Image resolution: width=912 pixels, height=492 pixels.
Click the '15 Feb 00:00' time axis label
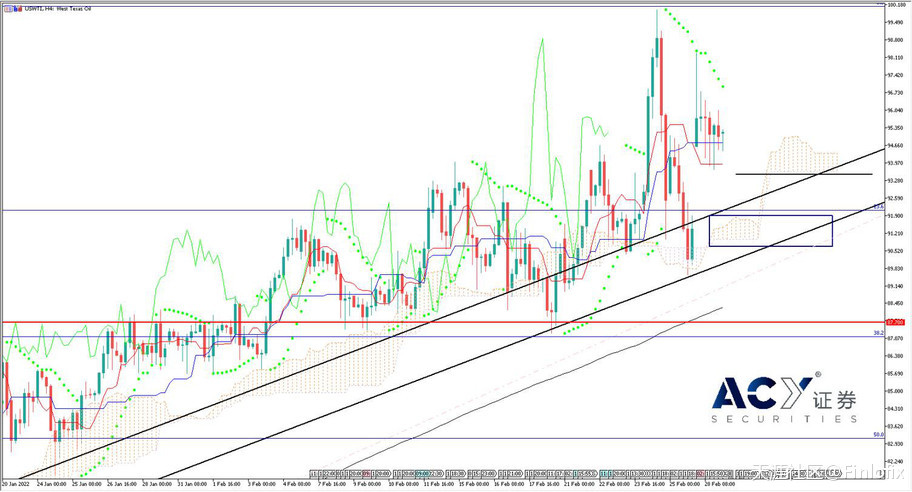473,483
